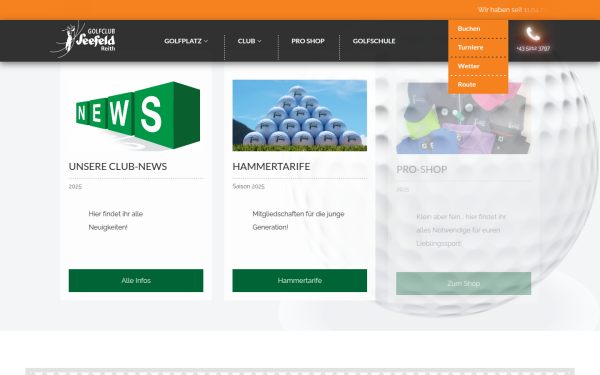Open the golf ball pyramid image
Image resolution: width=600 pixels, height=375 pixels.
300,116
